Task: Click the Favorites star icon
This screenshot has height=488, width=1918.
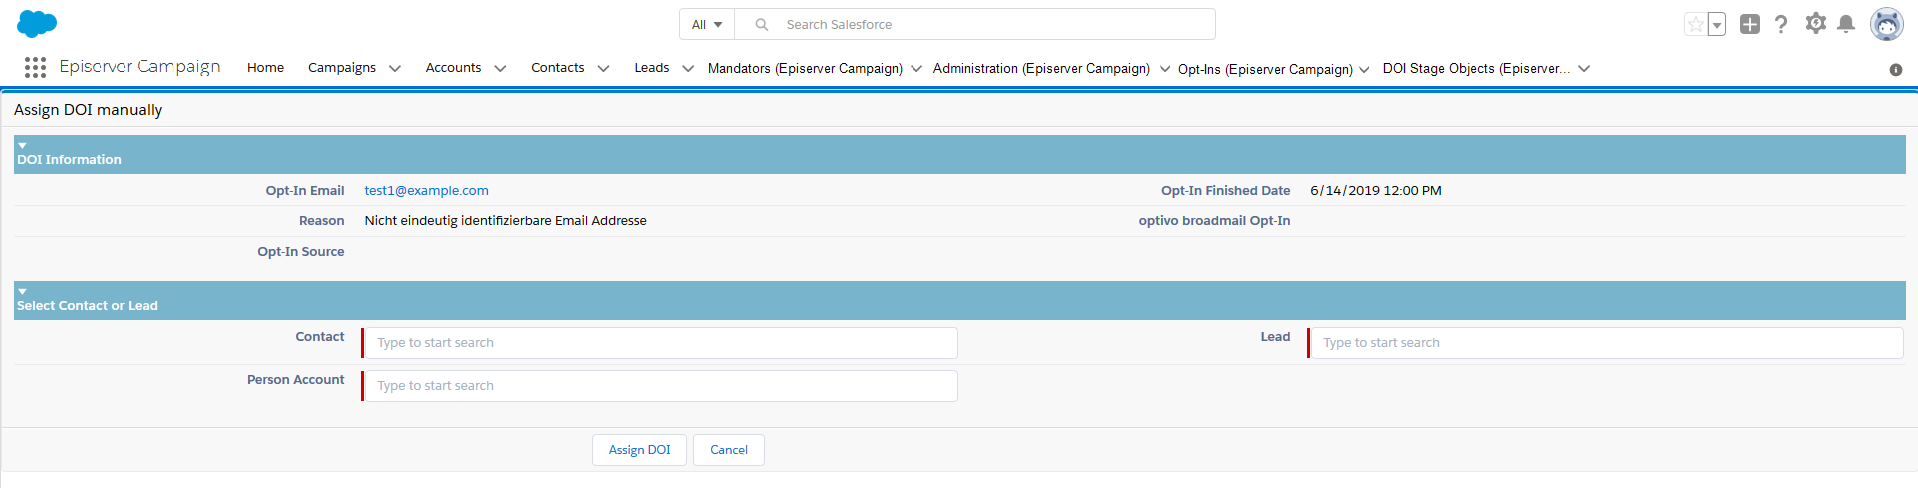Action: pyautogui.click(x=1695, y=24)
